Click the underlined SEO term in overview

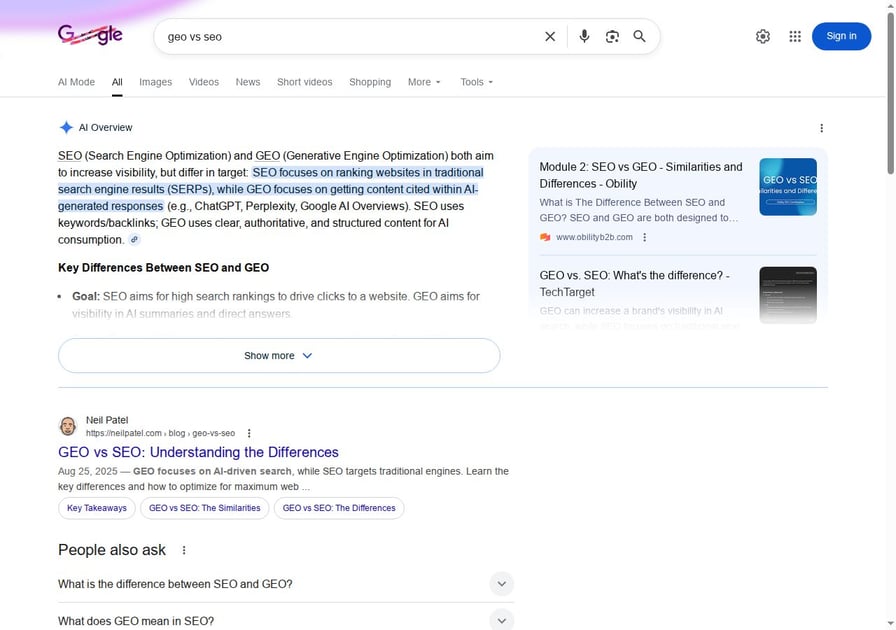tap(70, 155)
